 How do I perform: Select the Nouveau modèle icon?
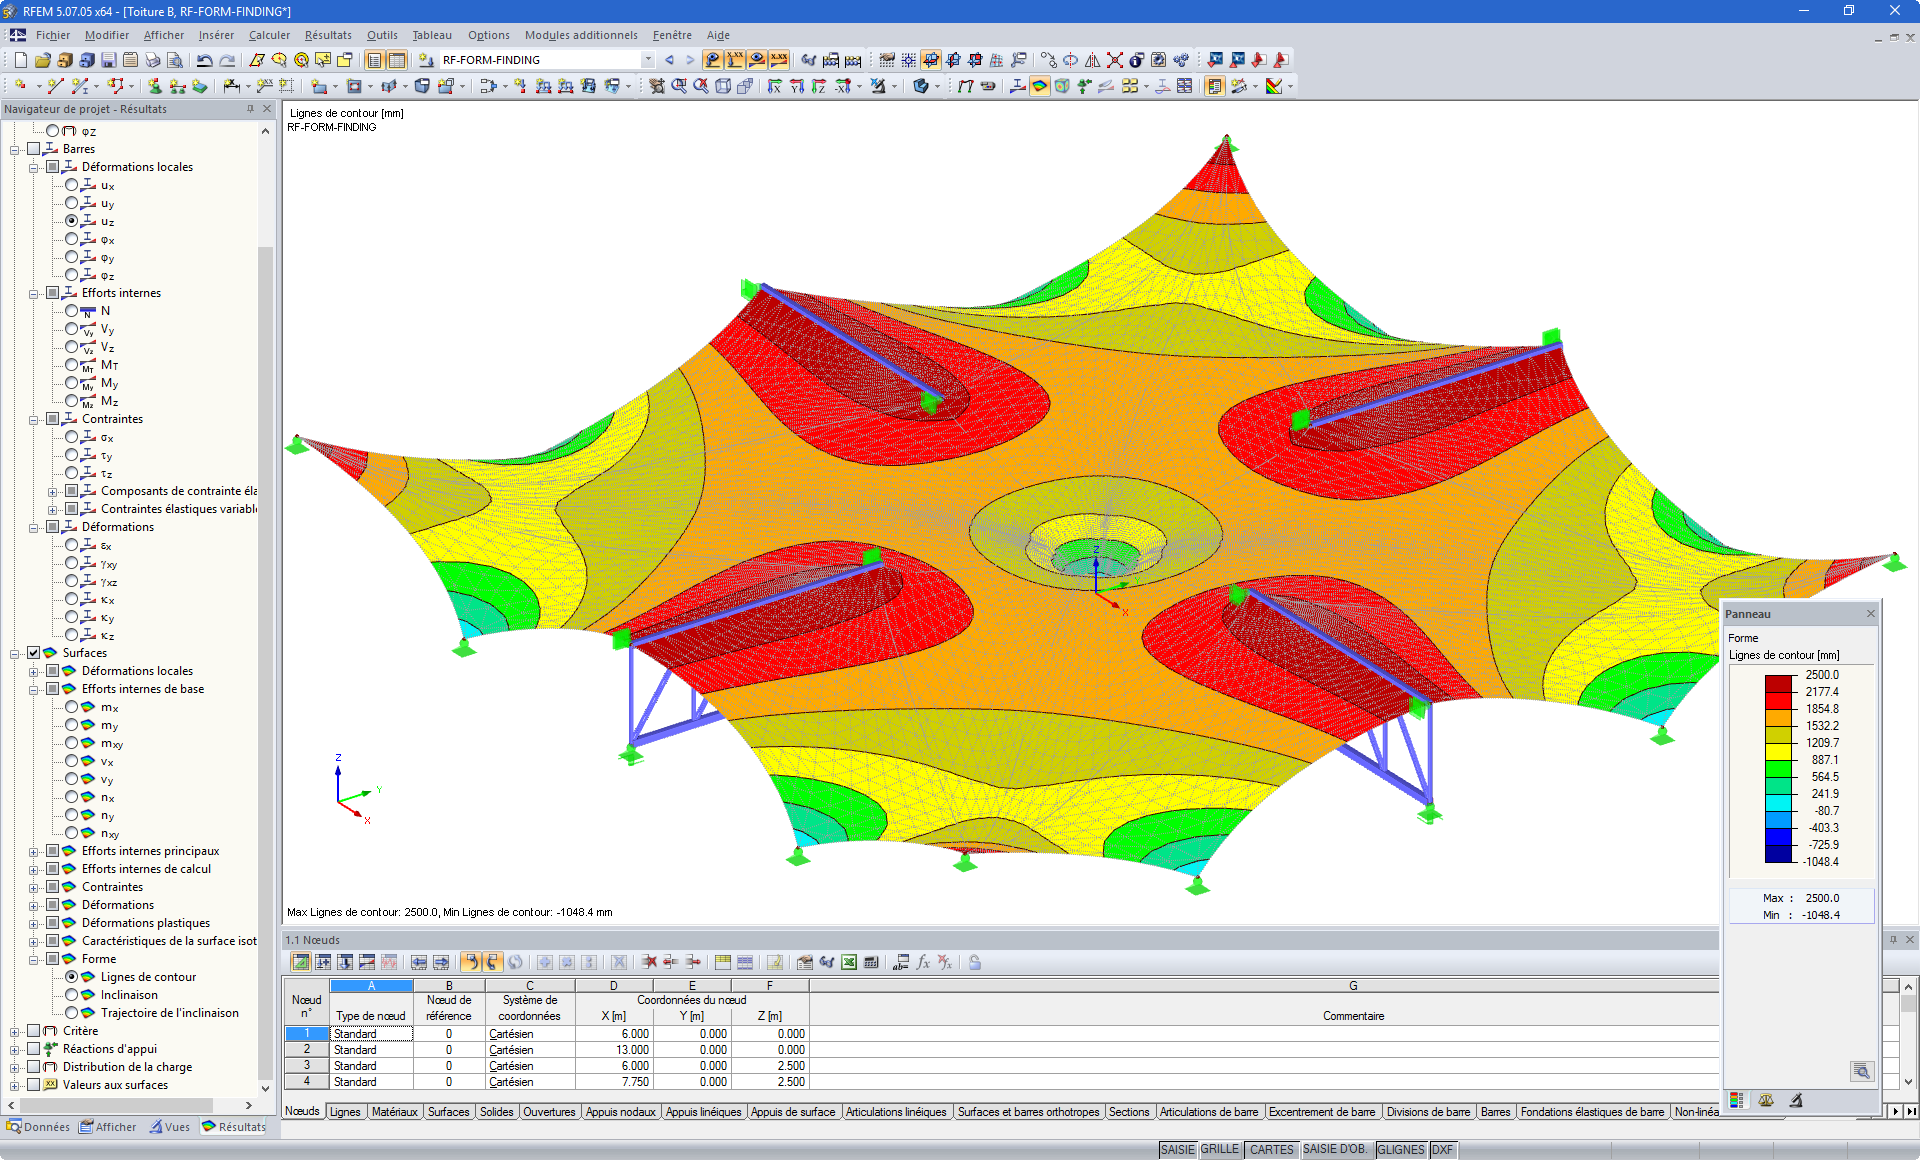click(x=19, y=60)
